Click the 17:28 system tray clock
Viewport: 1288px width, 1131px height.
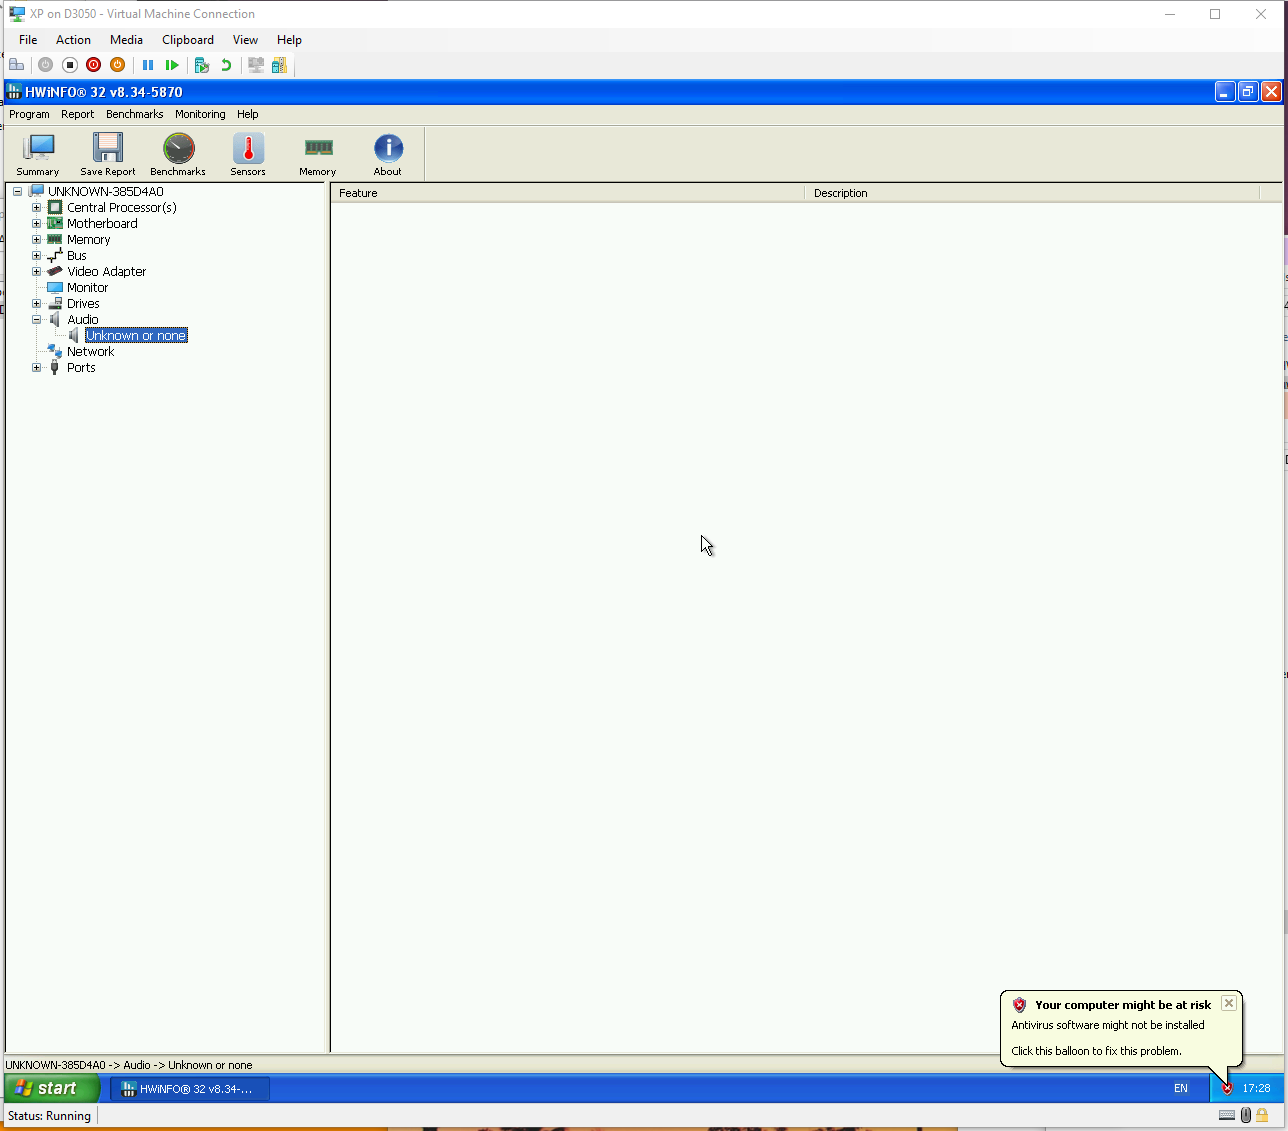[1256, 1088]
